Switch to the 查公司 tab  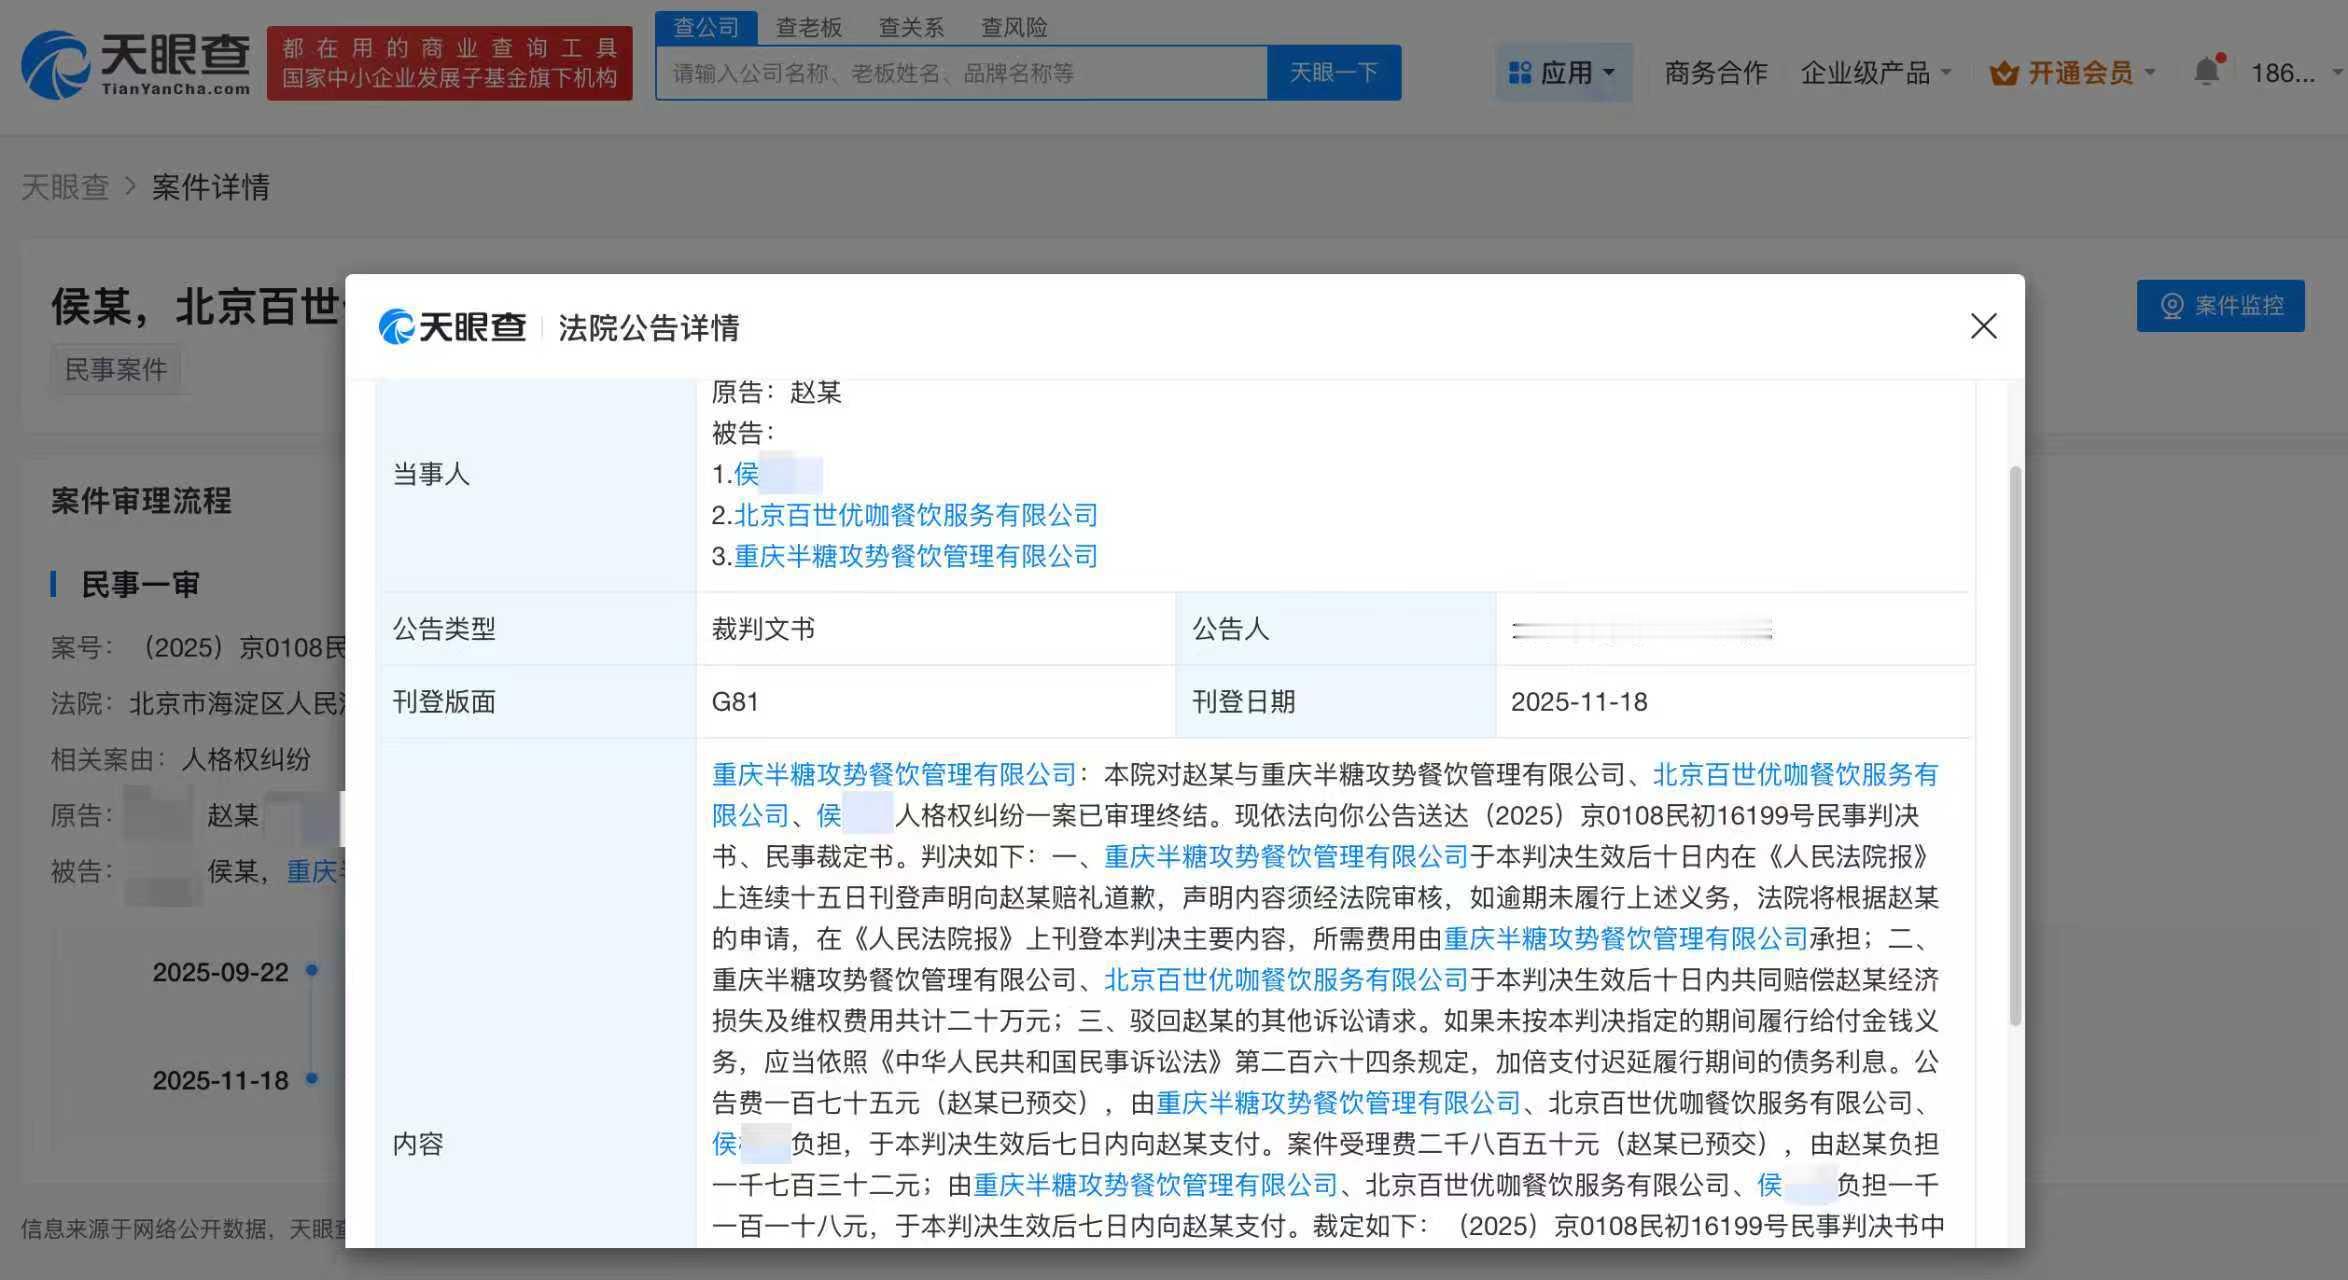pos(705,26)
